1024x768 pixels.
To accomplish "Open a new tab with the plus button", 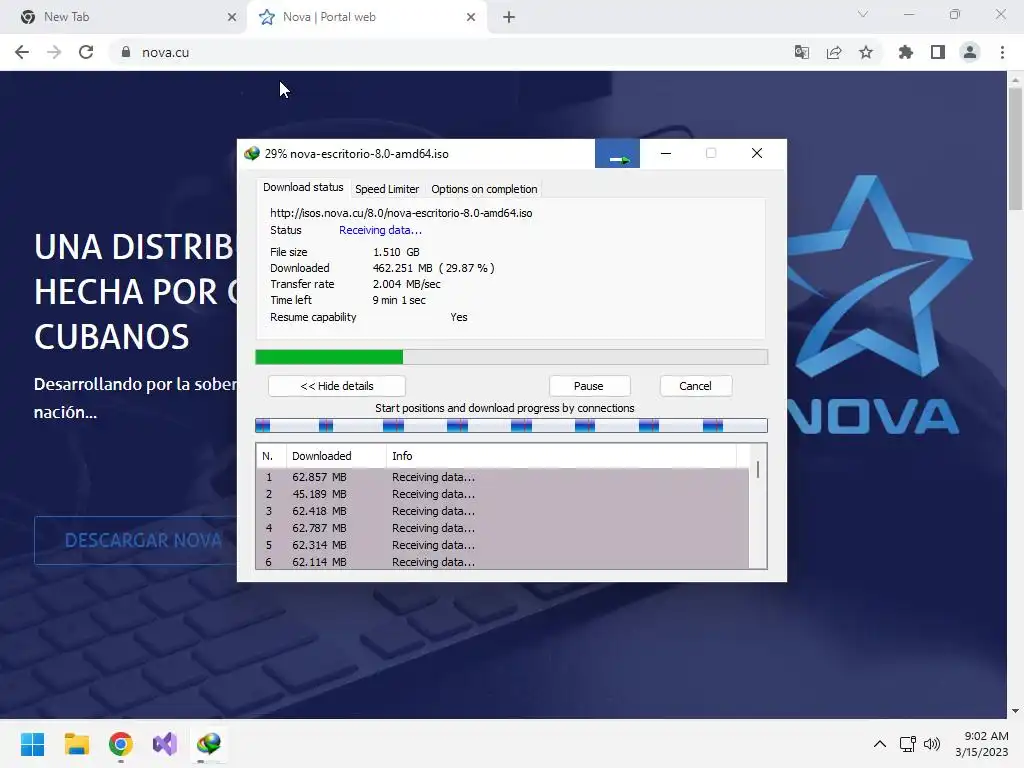I will 509,17.
